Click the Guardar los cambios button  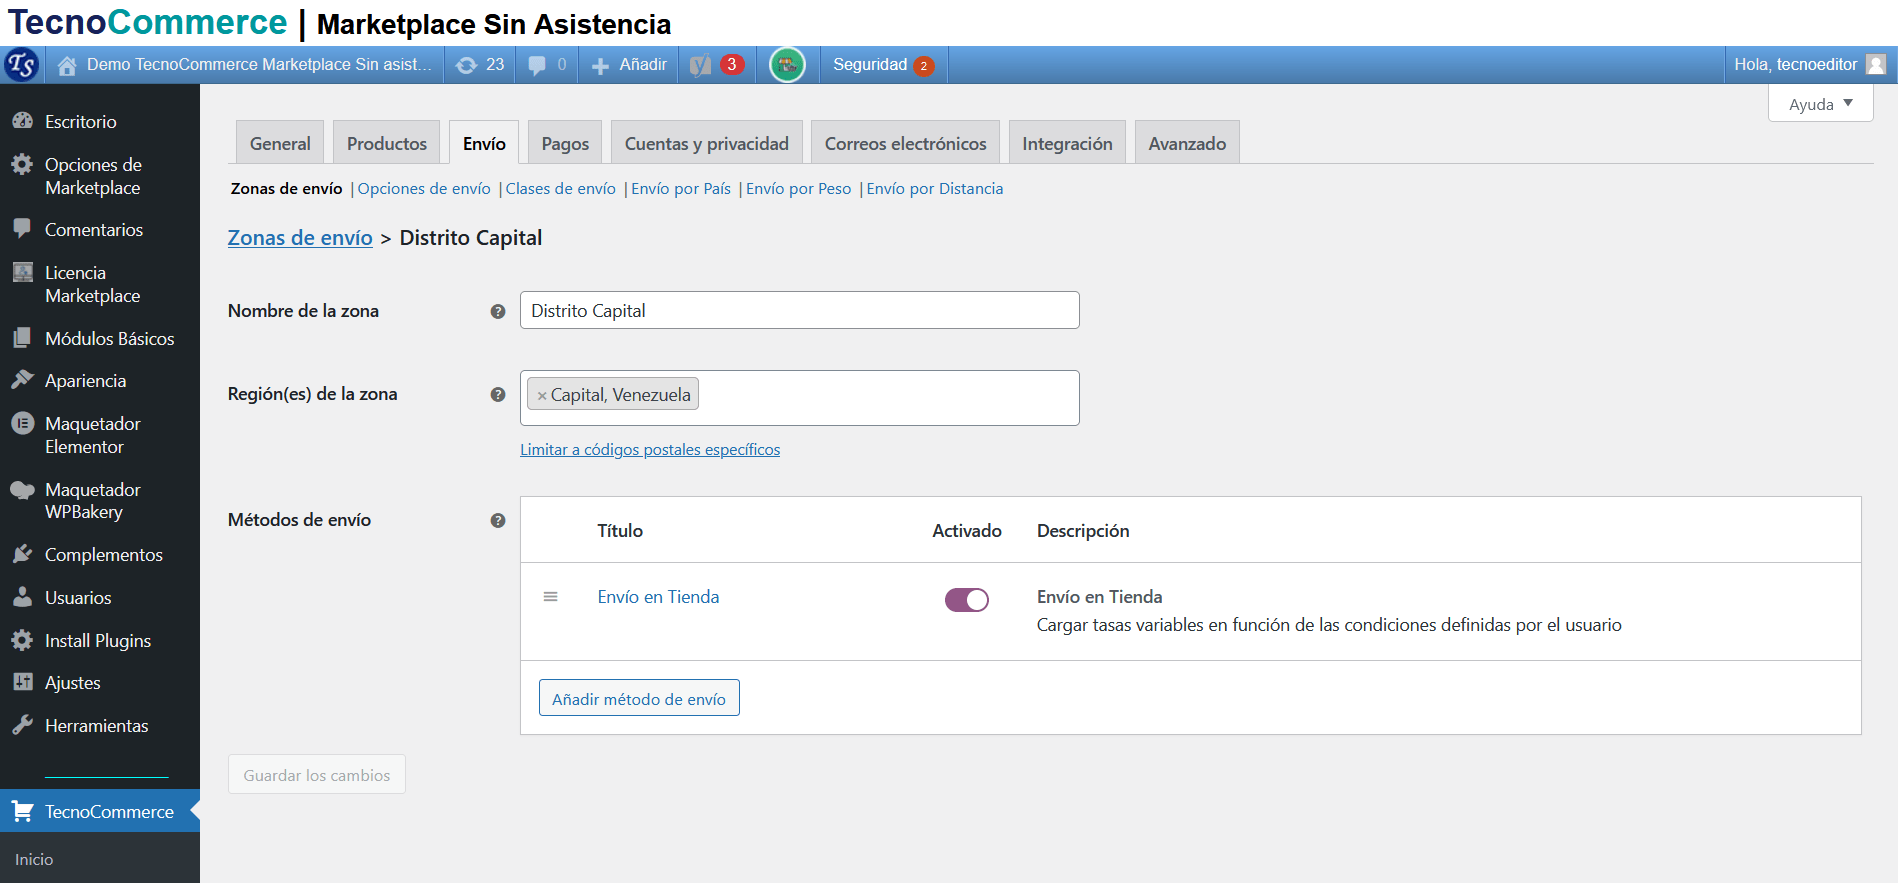tap(317, 775)
